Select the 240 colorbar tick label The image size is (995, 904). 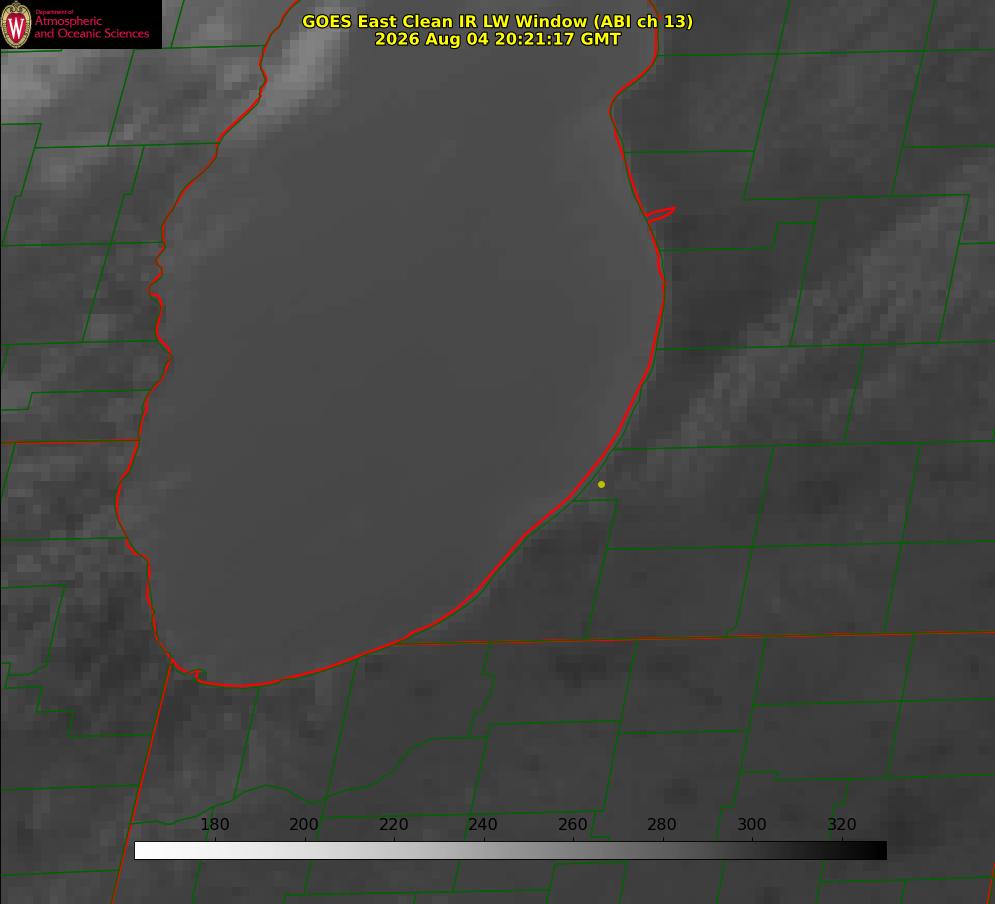pos(483,824)
